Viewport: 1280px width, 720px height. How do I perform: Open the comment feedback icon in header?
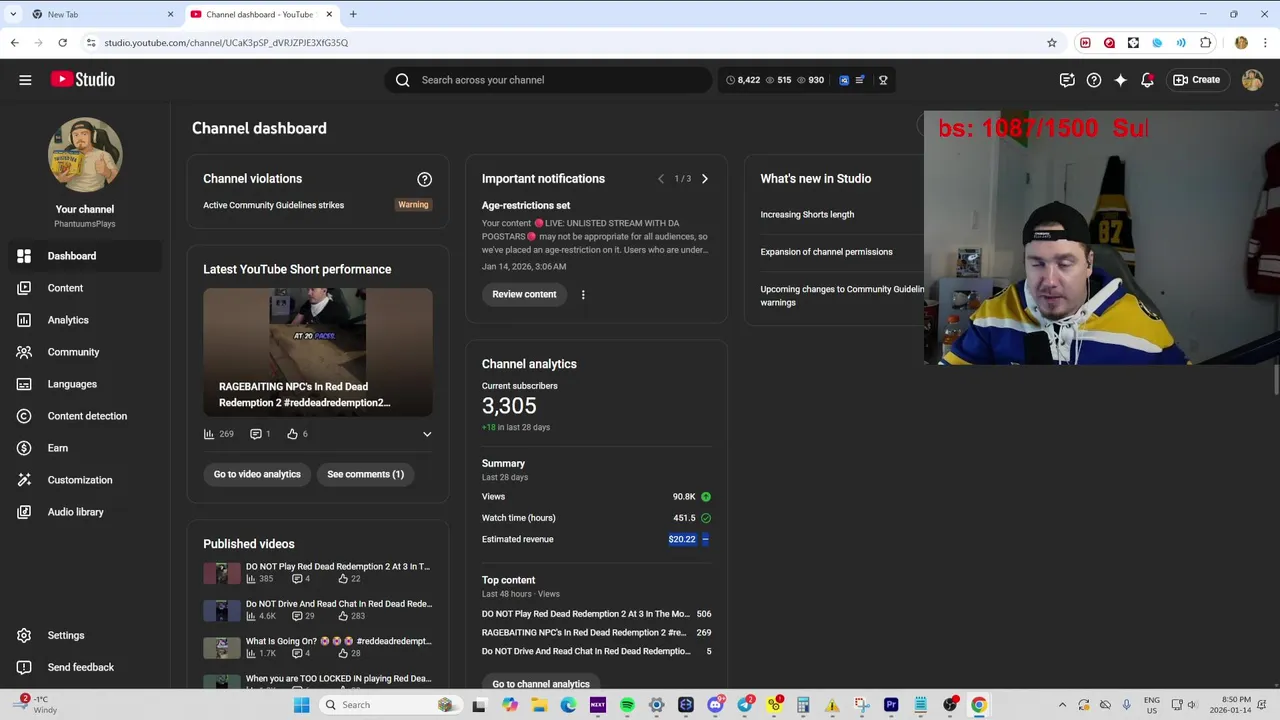click(1067, 80)
